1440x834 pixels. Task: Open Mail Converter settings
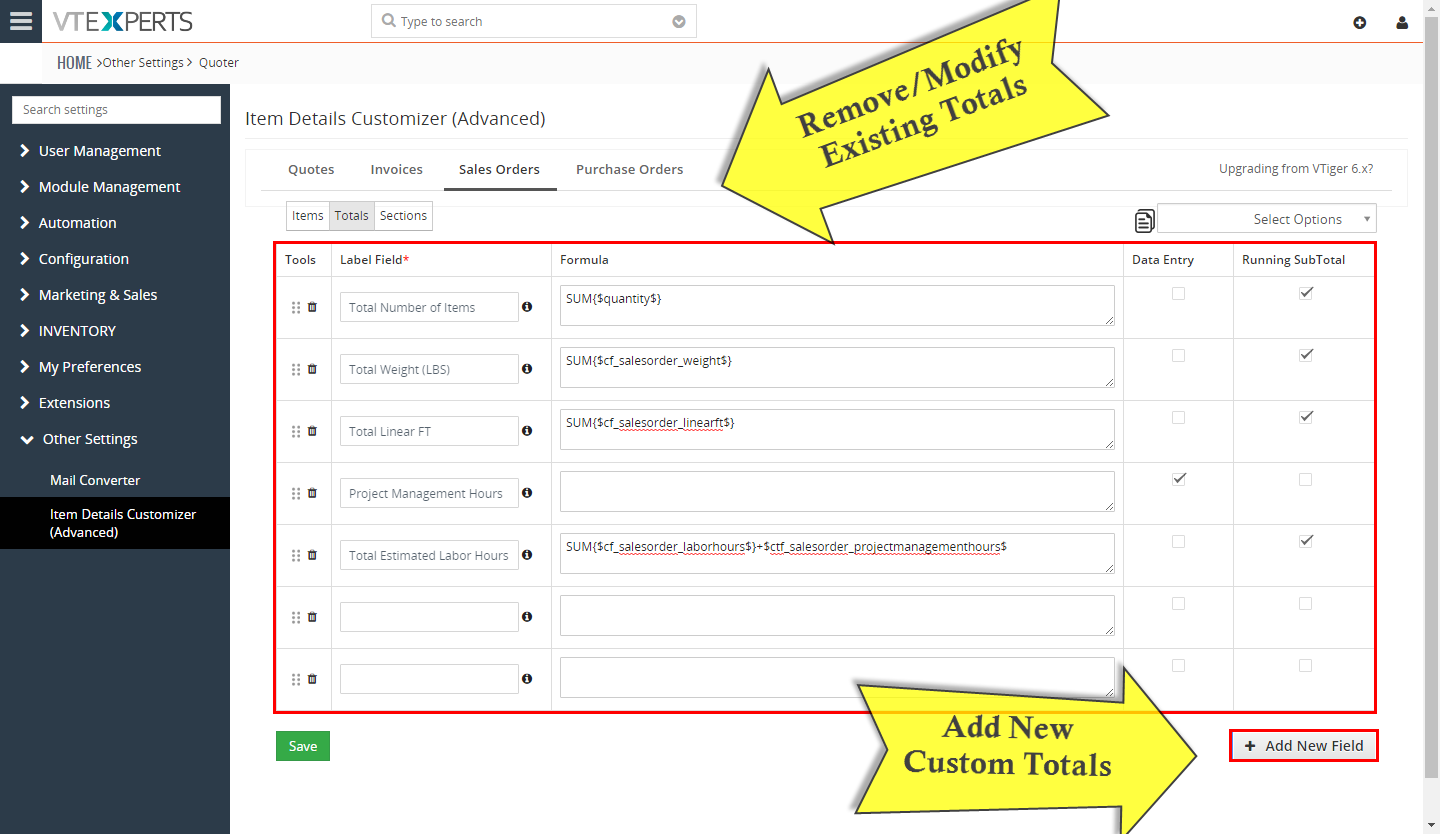point(95,480)
